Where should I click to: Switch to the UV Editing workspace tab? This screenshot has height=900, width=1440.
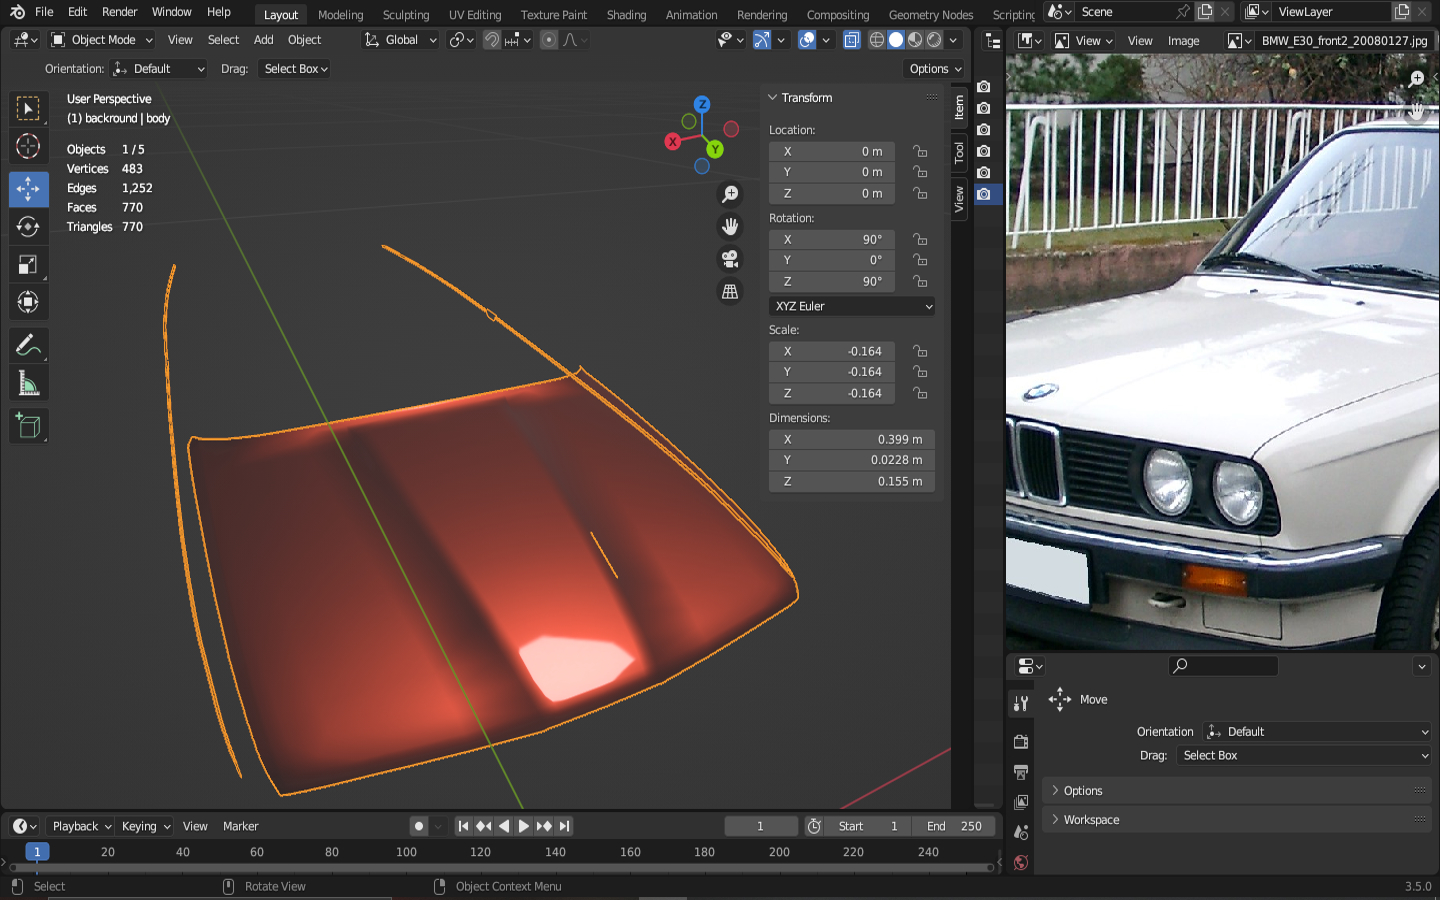click(475, 15)
